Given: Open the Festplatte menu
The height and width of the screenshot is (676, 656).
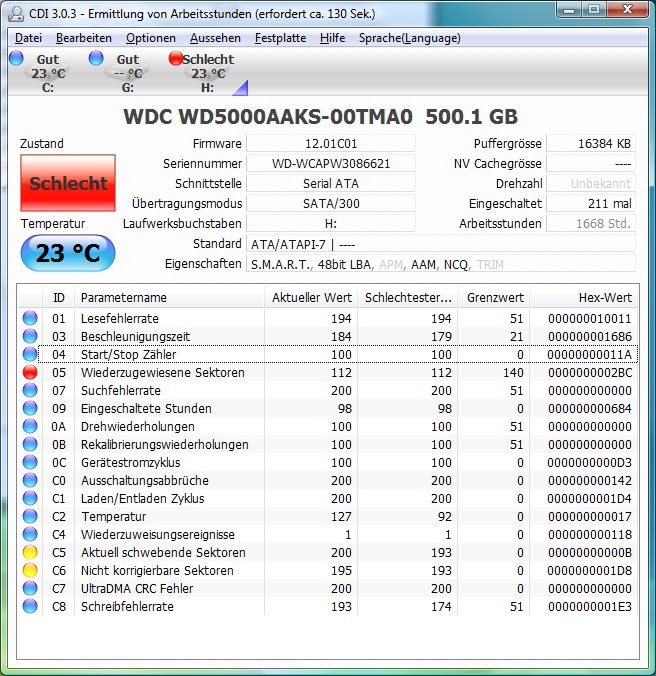Looking at the screenshot, I should coord(280,38).
